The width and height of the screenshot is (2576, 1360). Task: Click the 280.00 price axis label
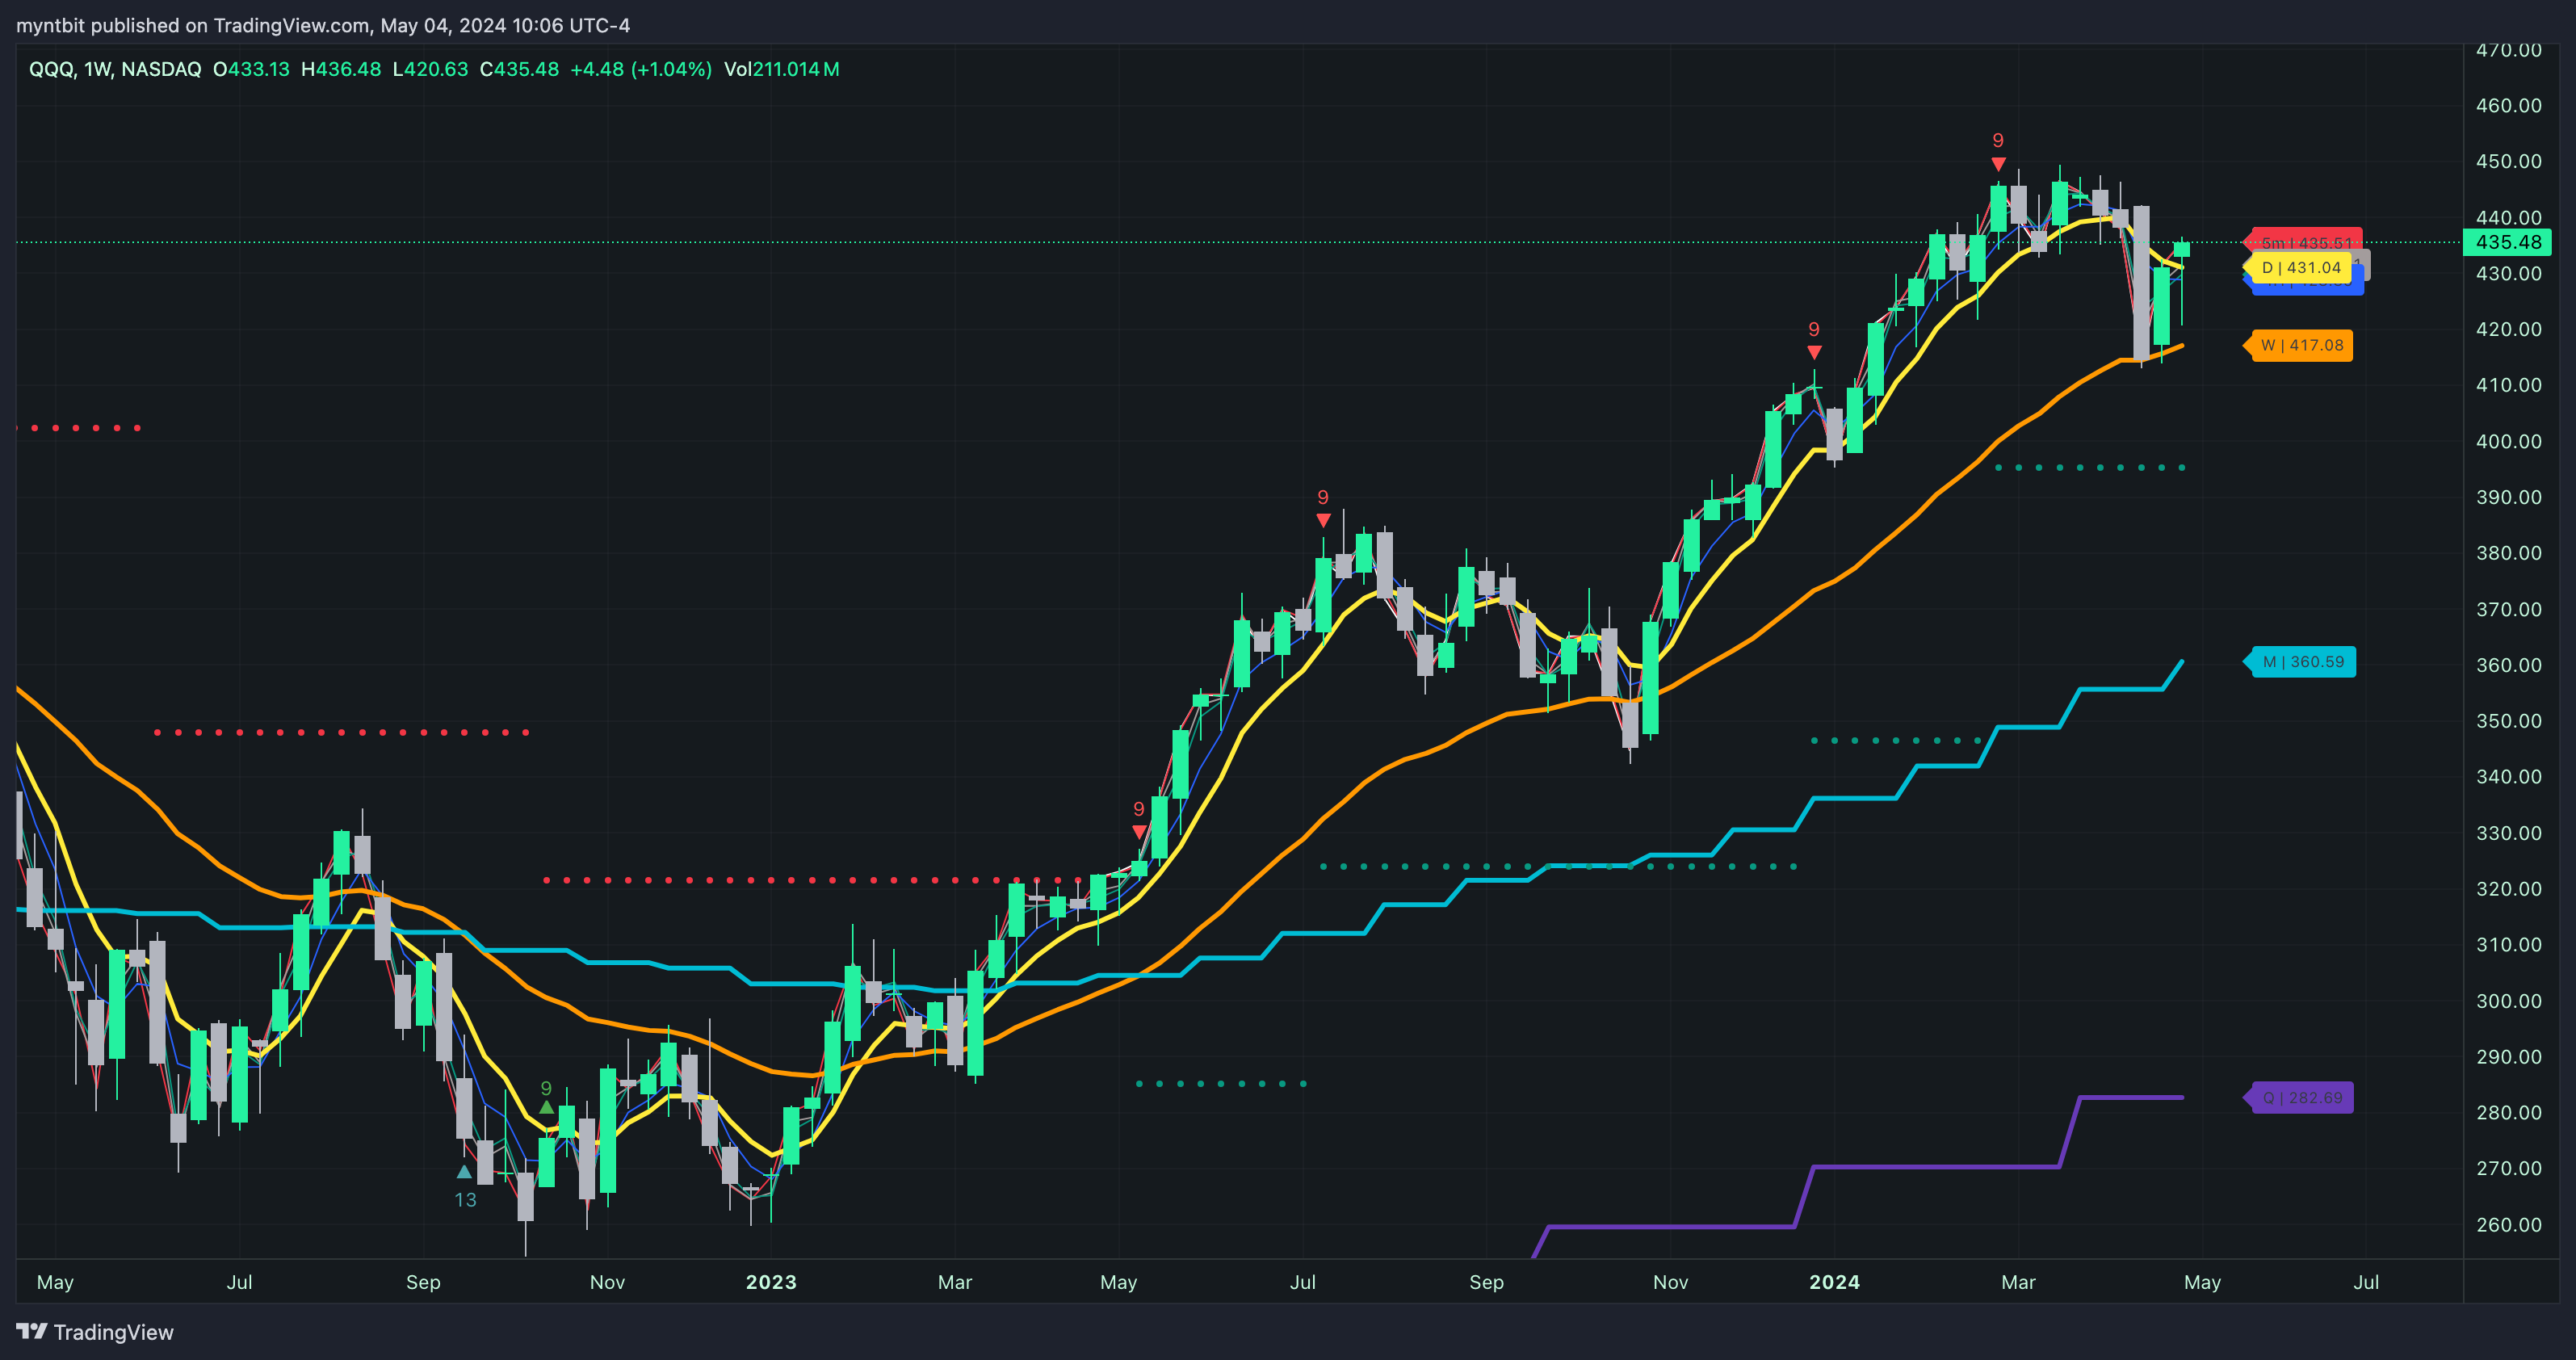click(x=2508, y=1112)
